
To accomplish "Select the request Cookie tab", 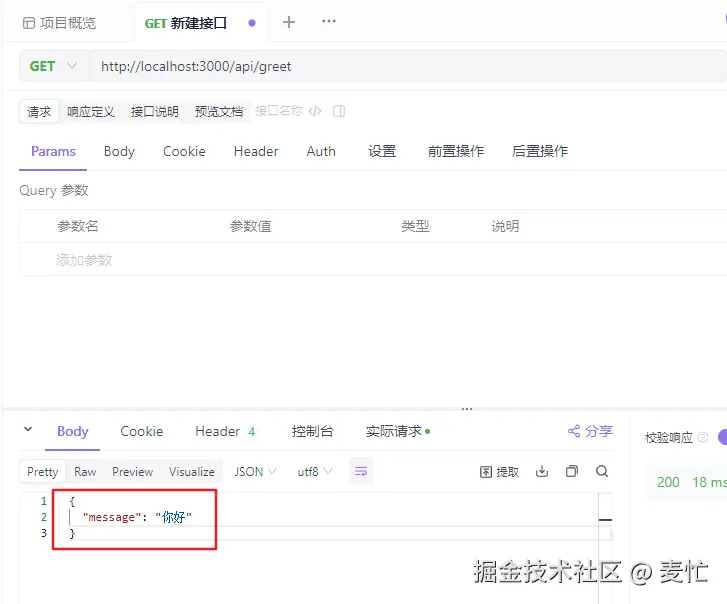I will [184, 151].
